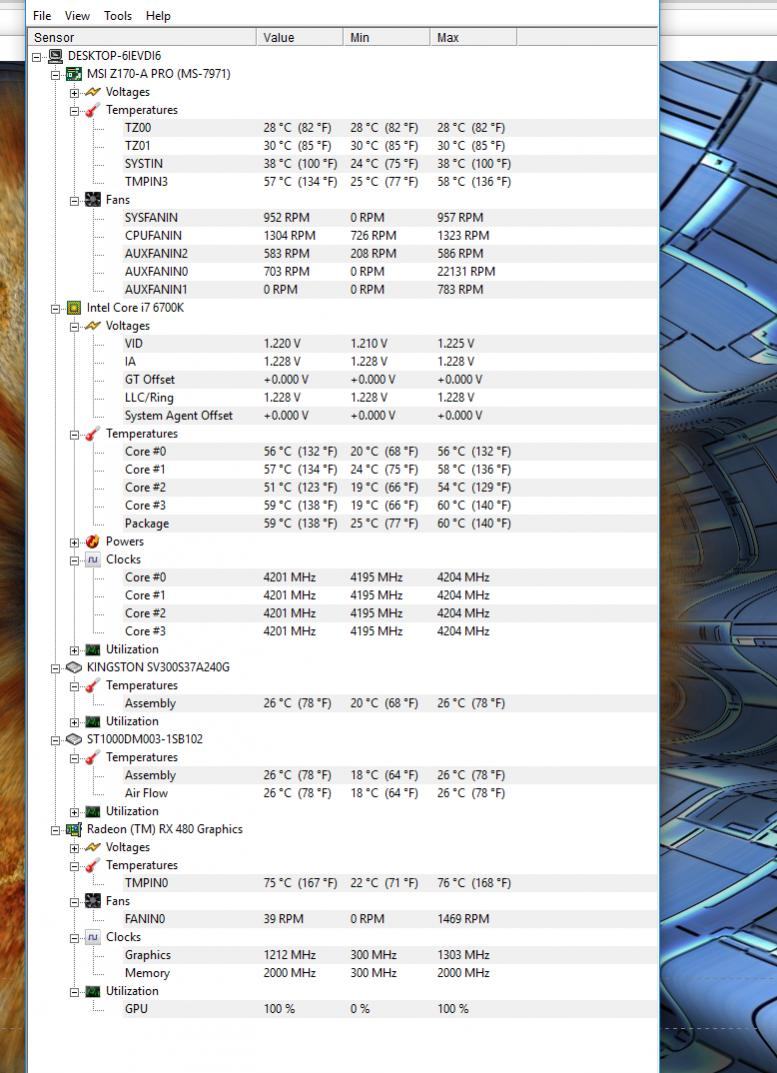
Task: Open the Help menu
Action: (158, 15)
